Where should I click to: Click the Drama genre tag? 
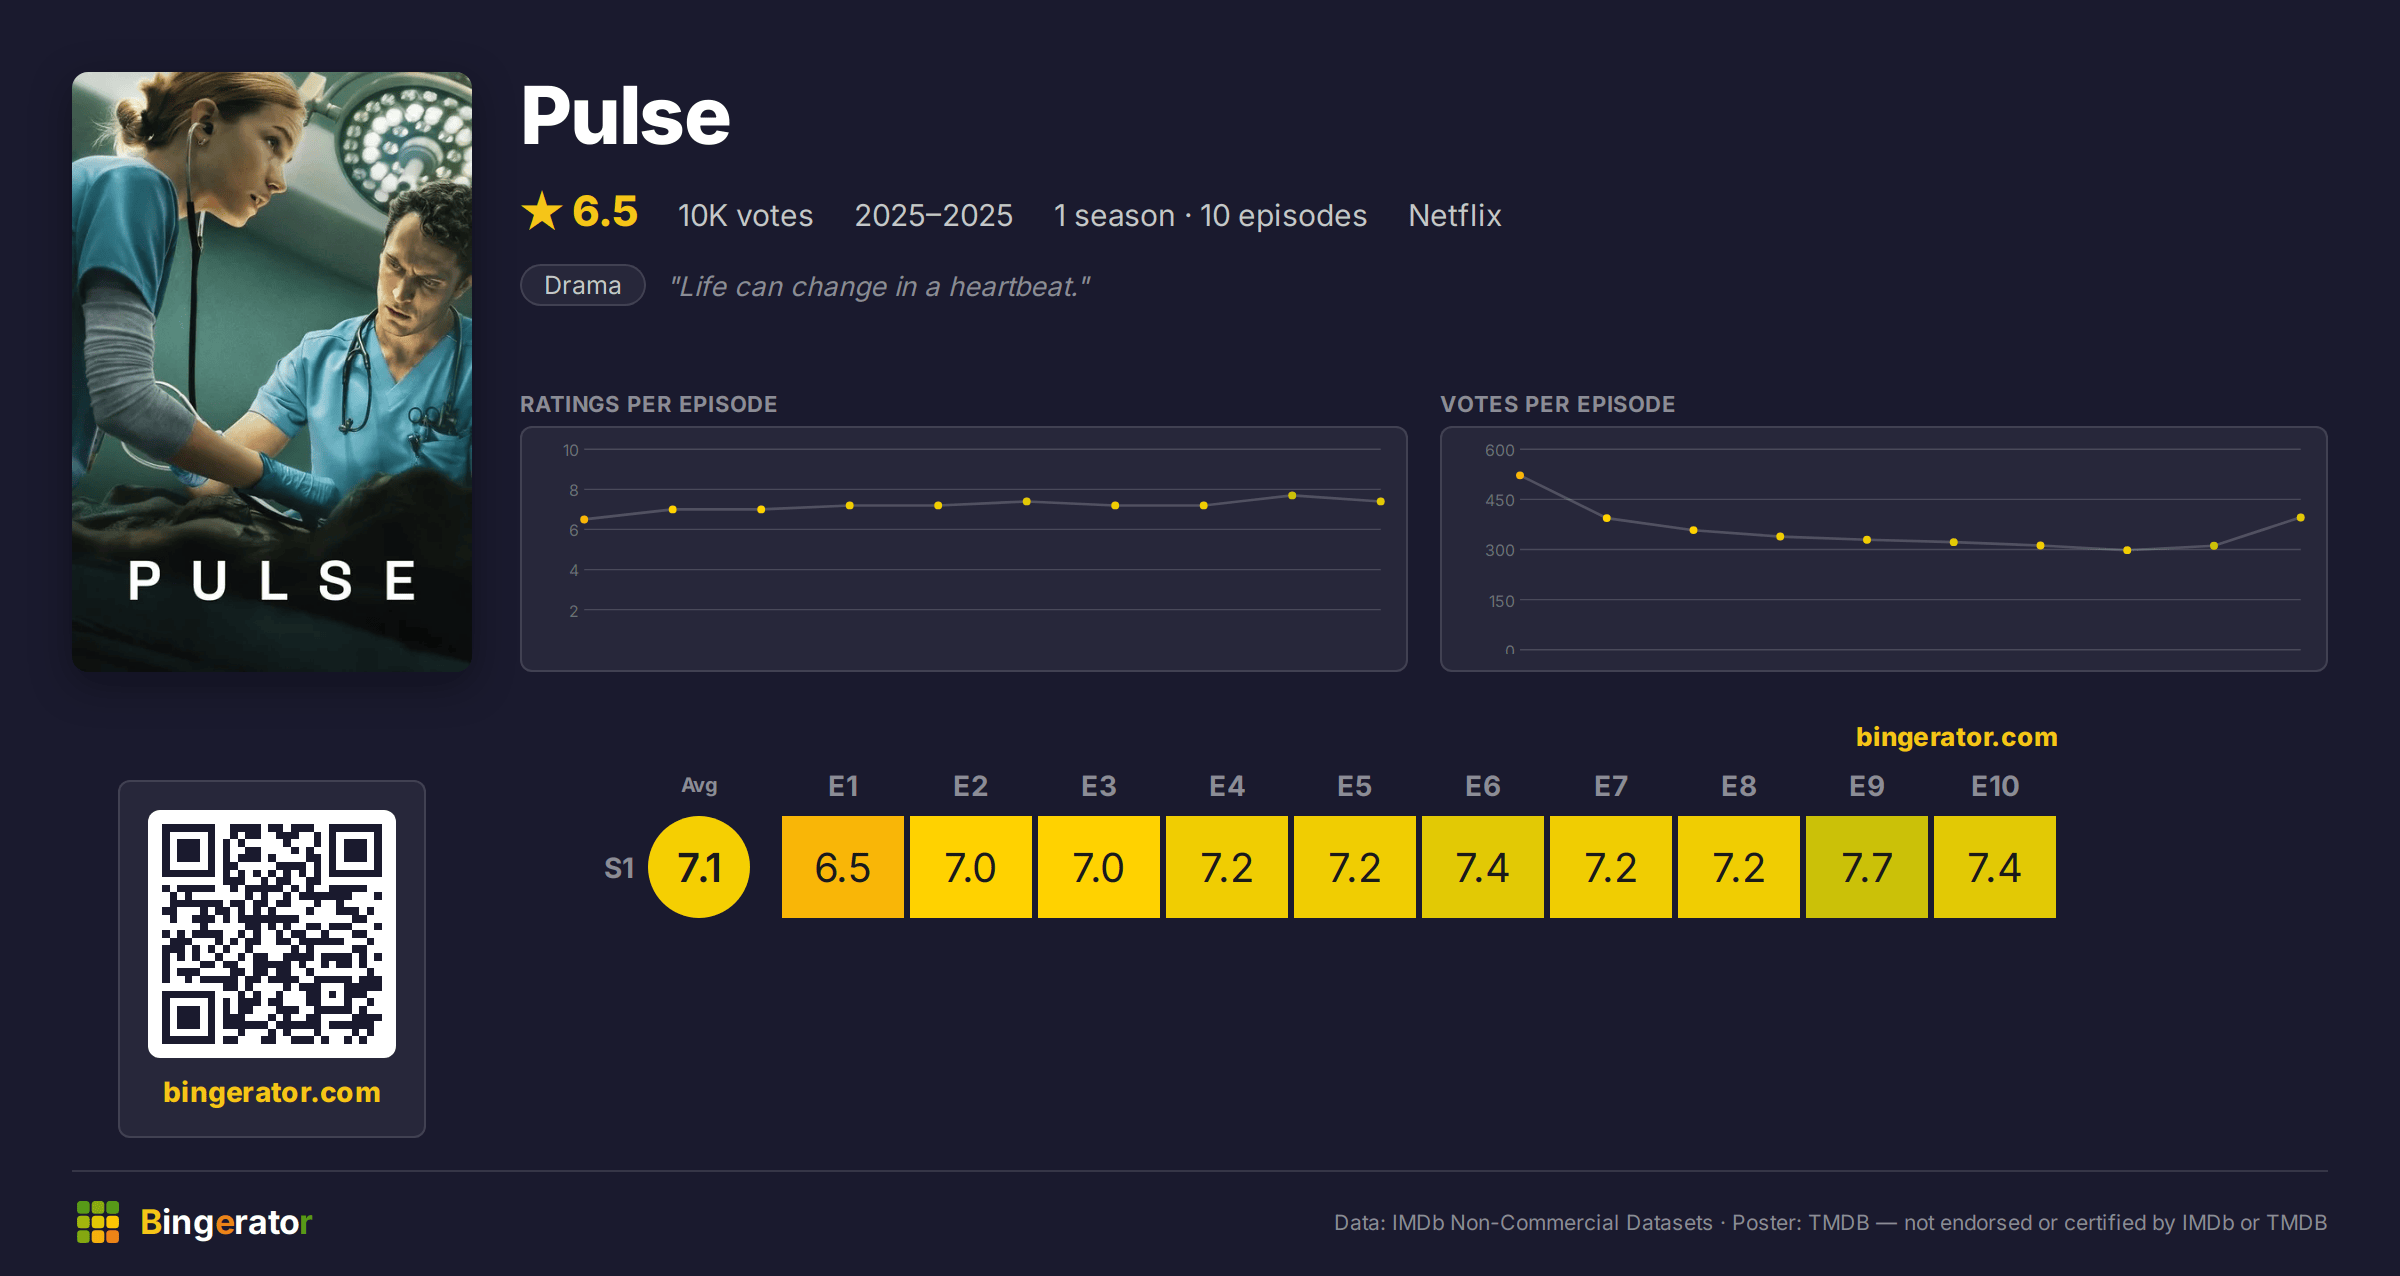[583, 286]
